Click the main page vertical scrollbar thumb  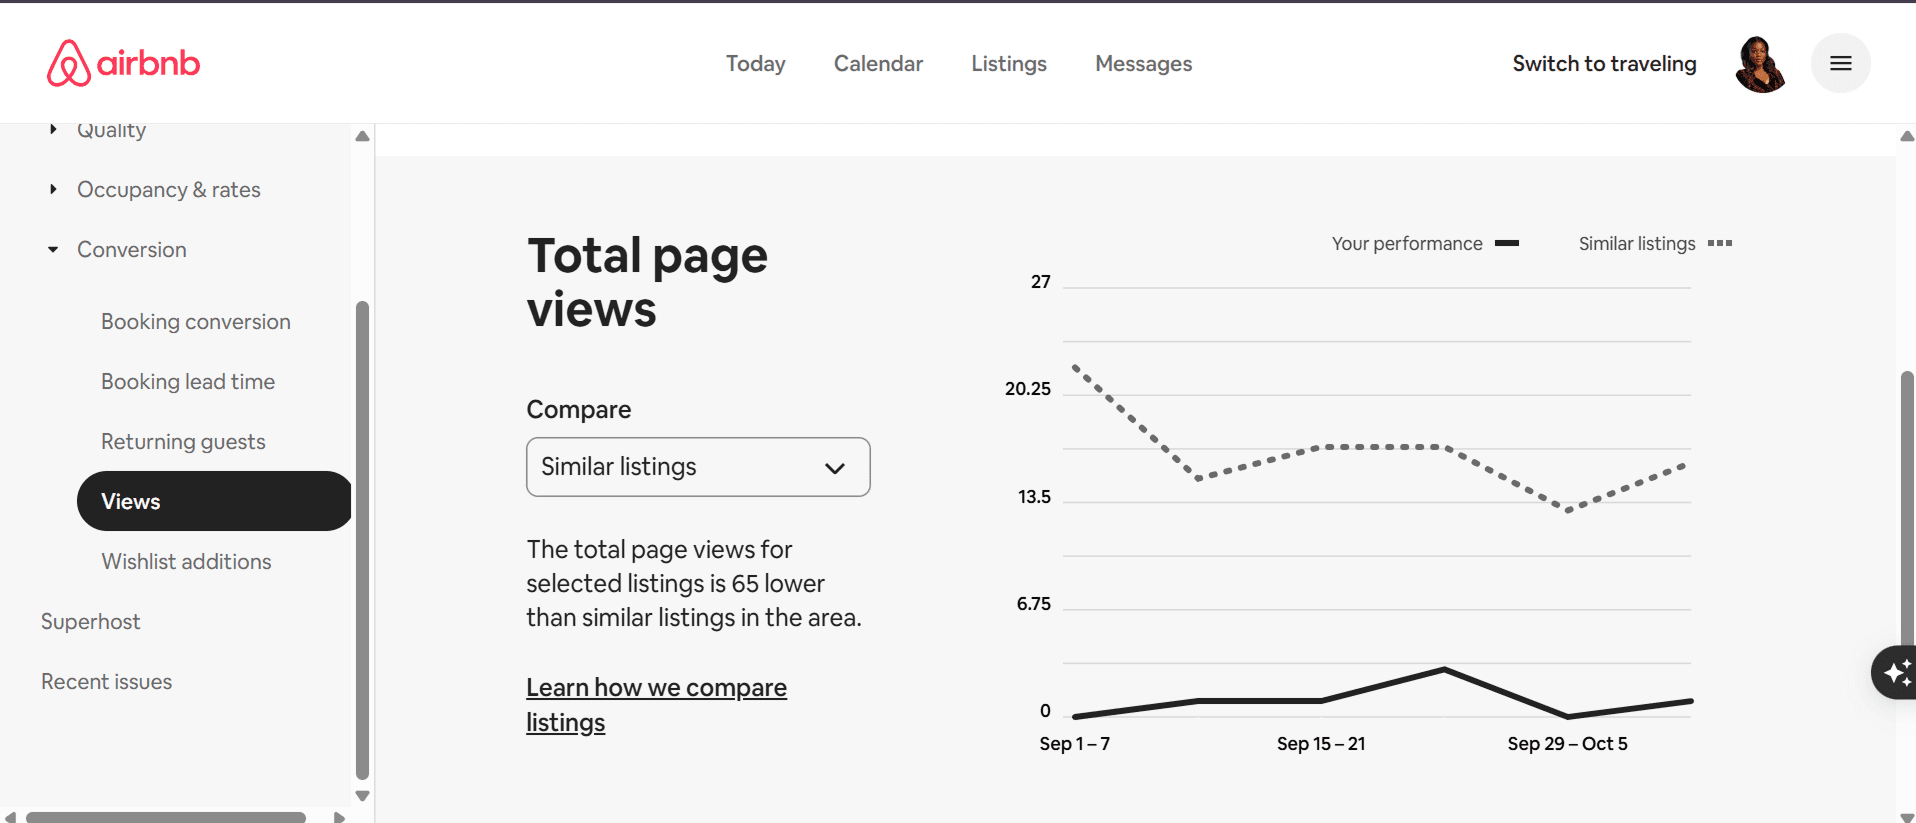point(1907,510)
